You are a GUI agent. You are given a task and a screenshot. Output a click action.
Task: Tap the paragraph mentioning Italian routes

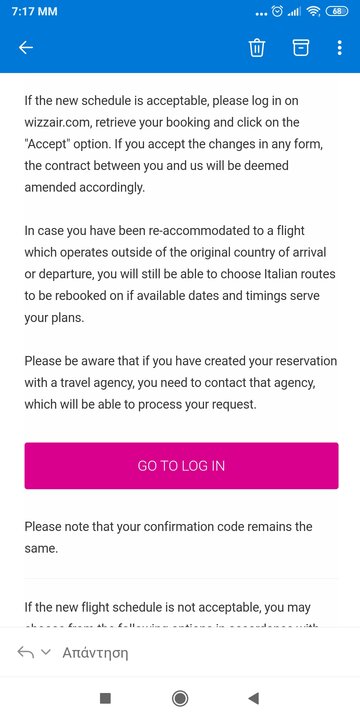(x=180, y=274)
